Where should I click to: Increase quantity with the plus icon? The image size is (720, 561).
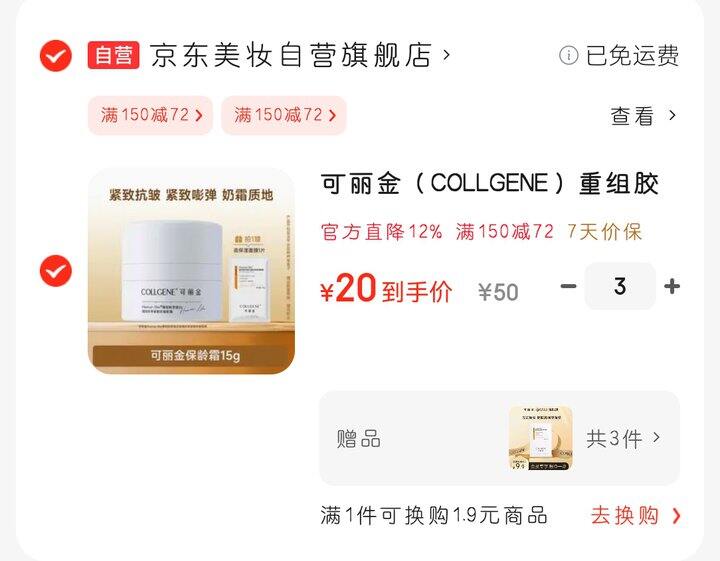click(x=672, y=286)
